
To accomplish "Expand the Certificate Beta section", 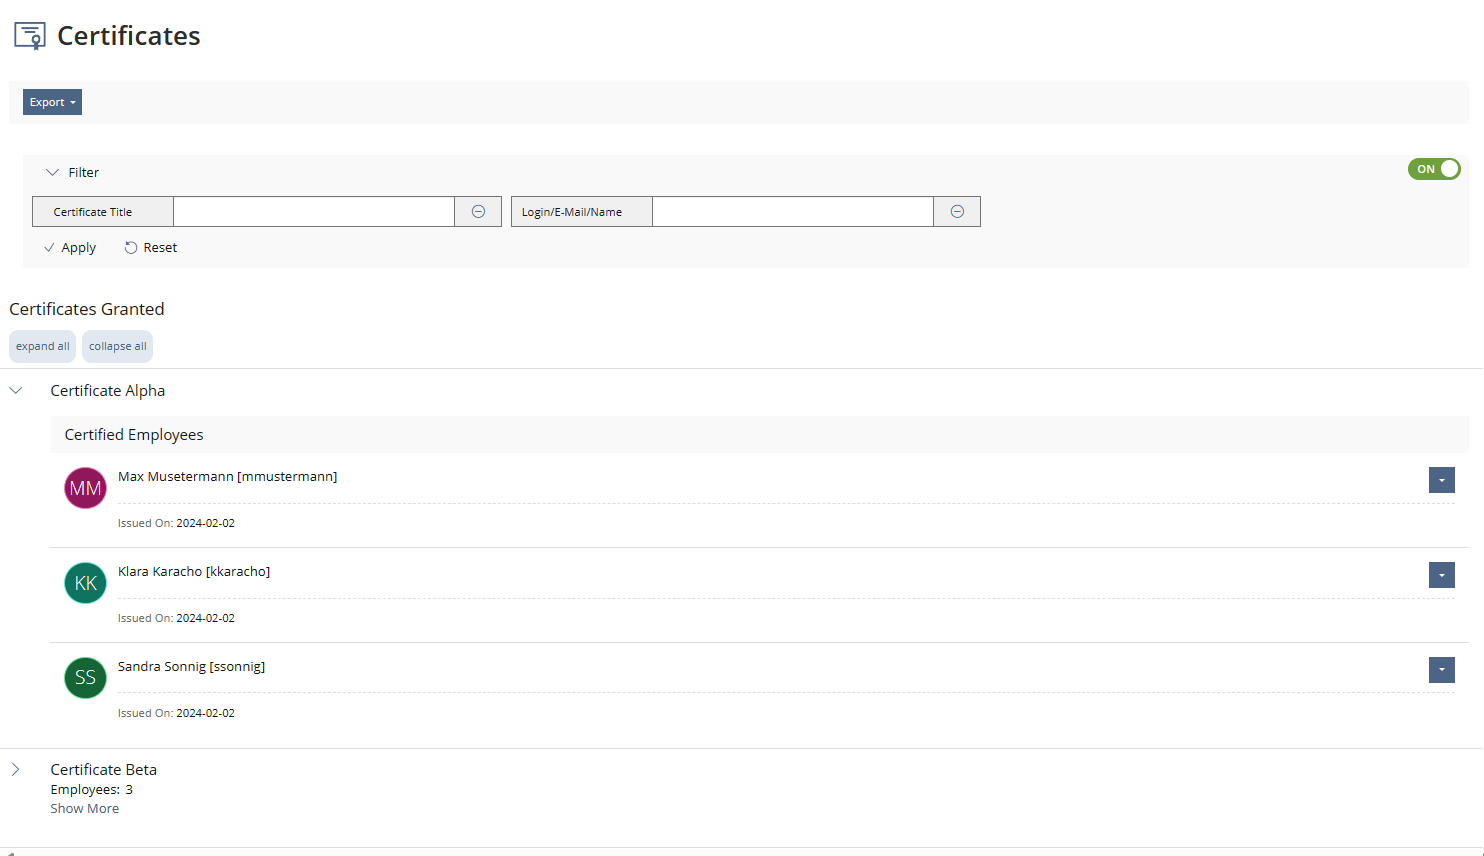I will [x=16, y=769].
